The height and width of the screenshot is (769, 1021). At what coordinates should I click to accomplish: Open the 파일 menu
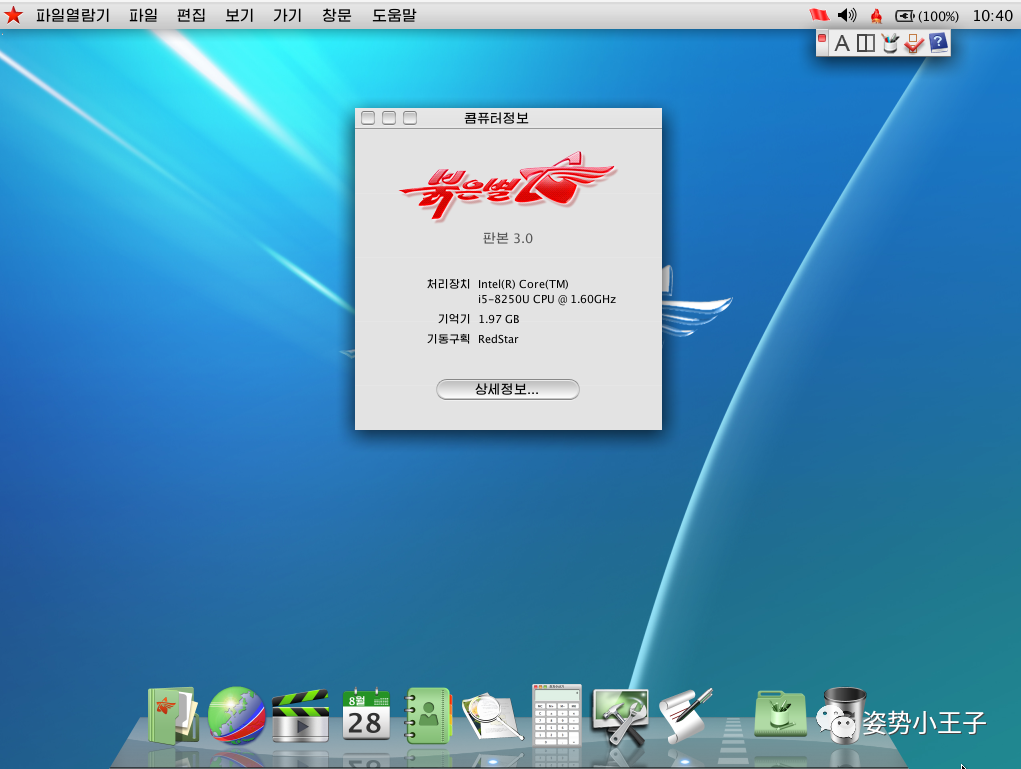pos(143,15)
